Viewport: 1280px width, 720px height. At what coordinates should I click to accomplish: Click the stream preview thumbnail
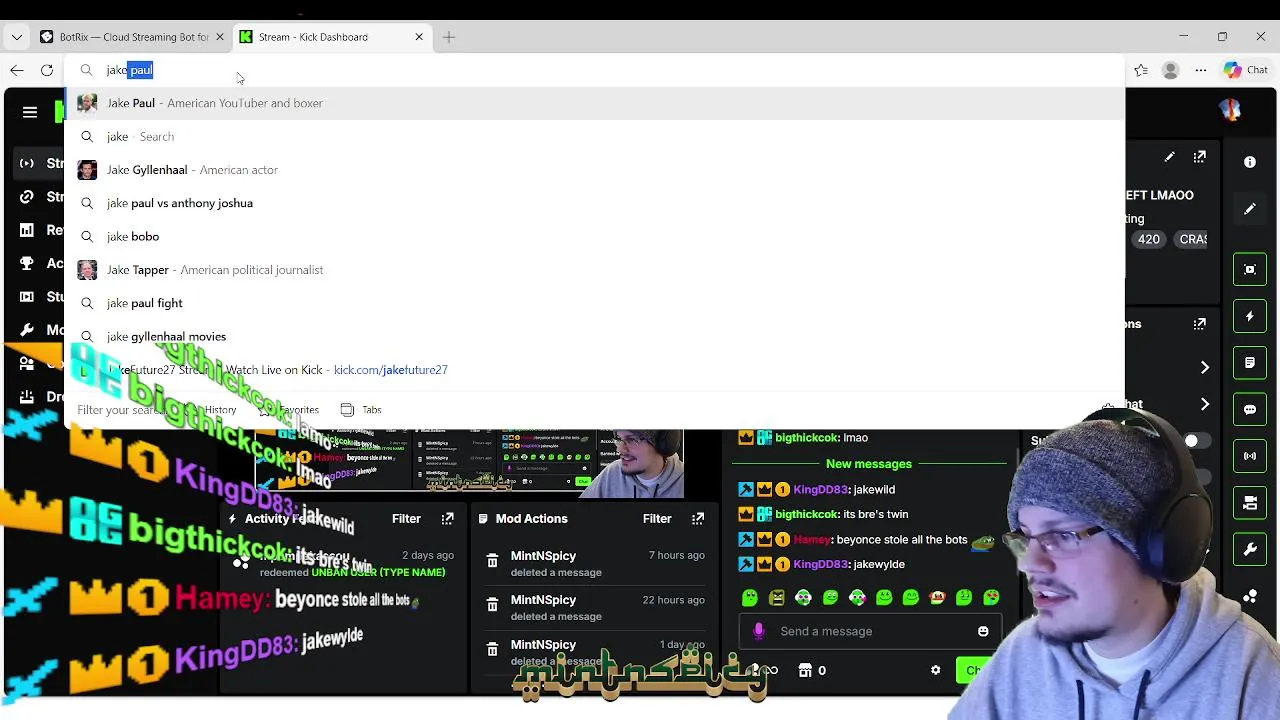click(468, 462)
